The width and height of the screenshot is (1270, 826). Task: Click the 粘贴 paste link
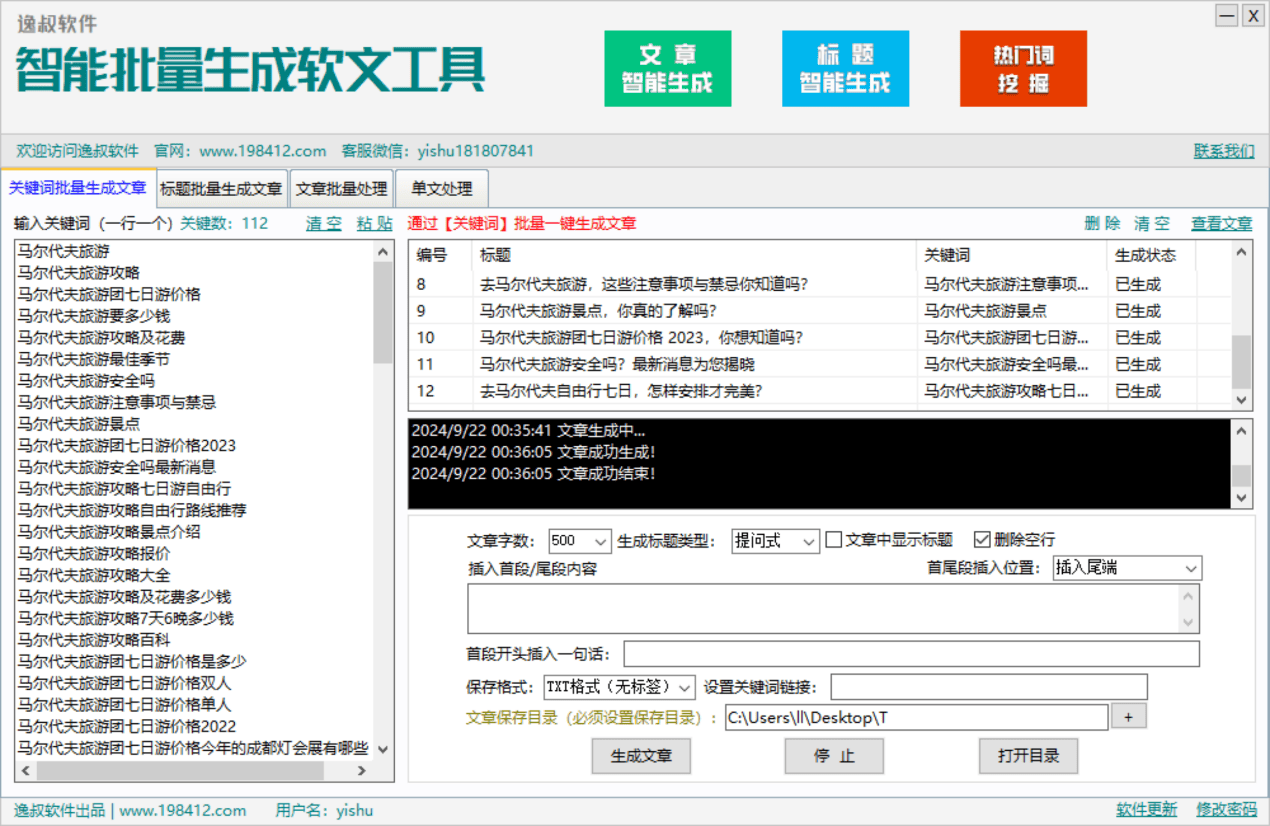(x=374, y=223)
